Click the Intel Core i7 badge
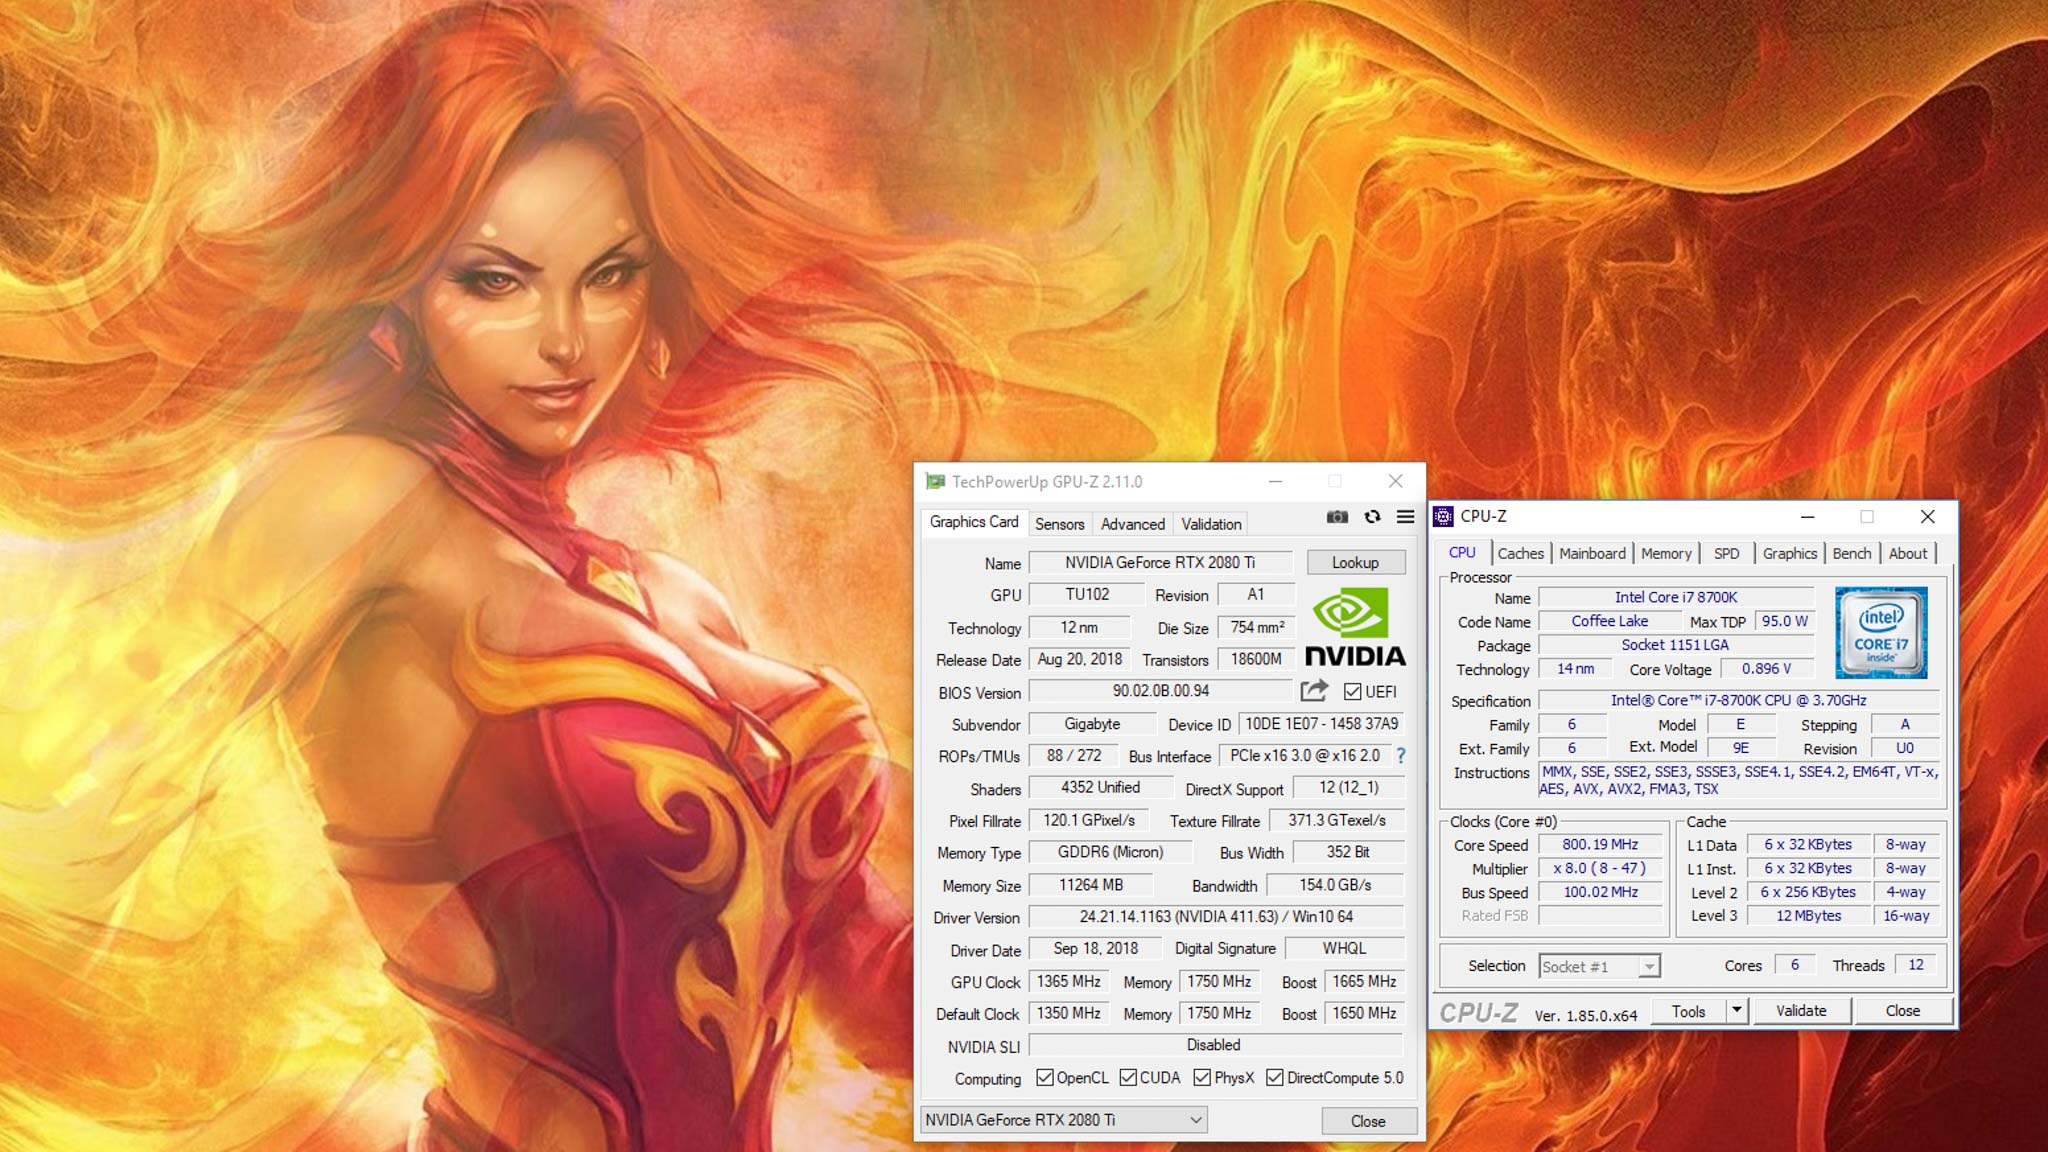This screenshot has height=1152, width=2048. pos(1881,633)
